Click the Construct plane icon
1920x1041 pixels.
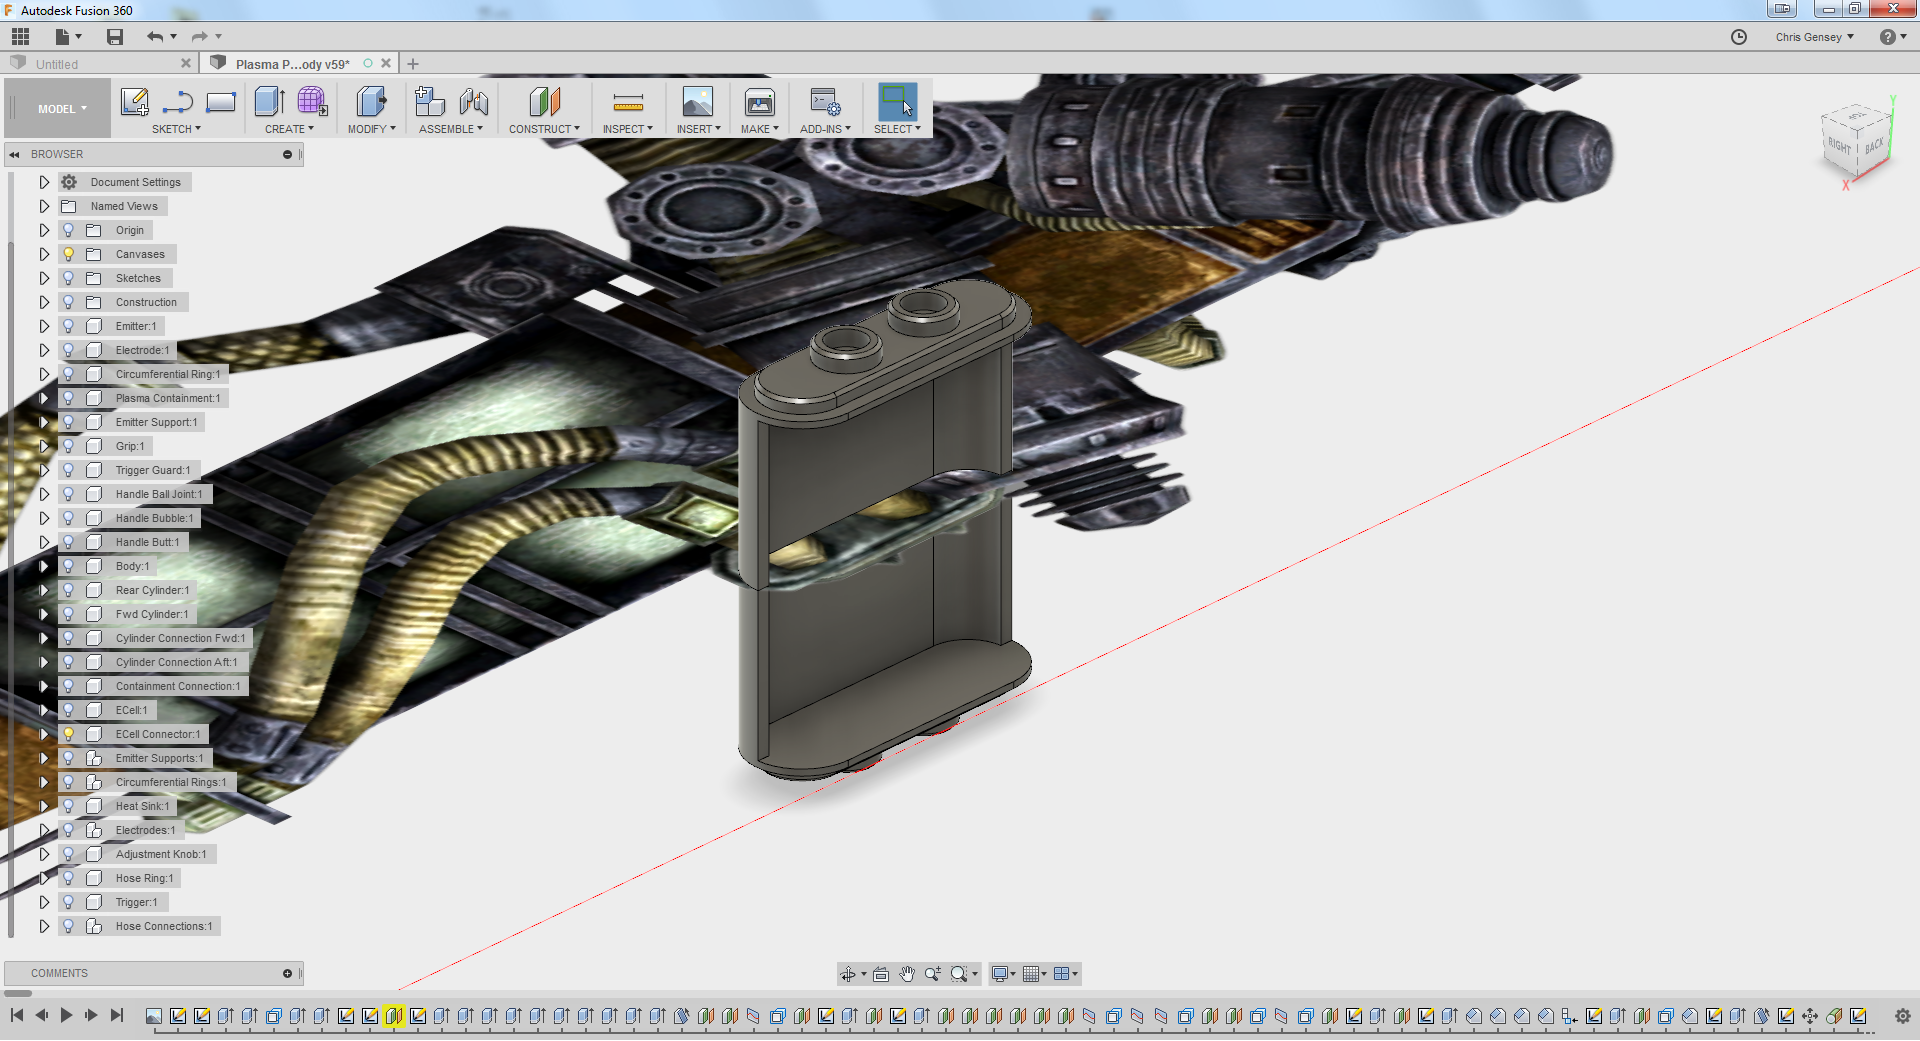click(544, 102)
